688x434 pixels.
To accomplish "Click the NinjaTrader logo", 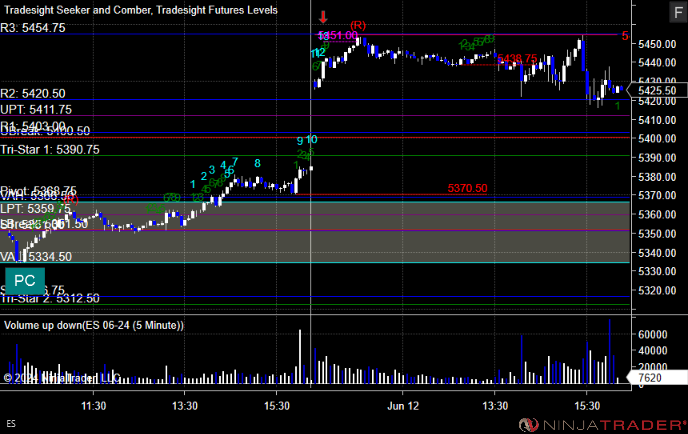I will pos(602,425).
